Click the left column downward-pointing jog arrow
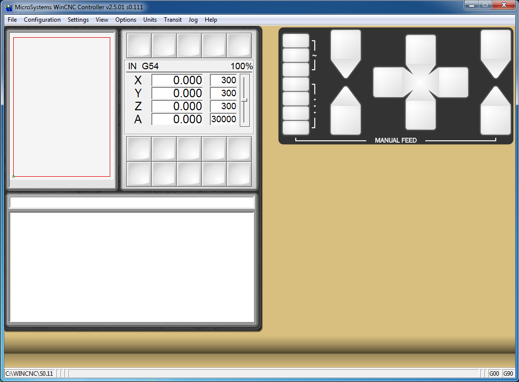This screenshot has height=382, width=519. click(x=345, y=54)
